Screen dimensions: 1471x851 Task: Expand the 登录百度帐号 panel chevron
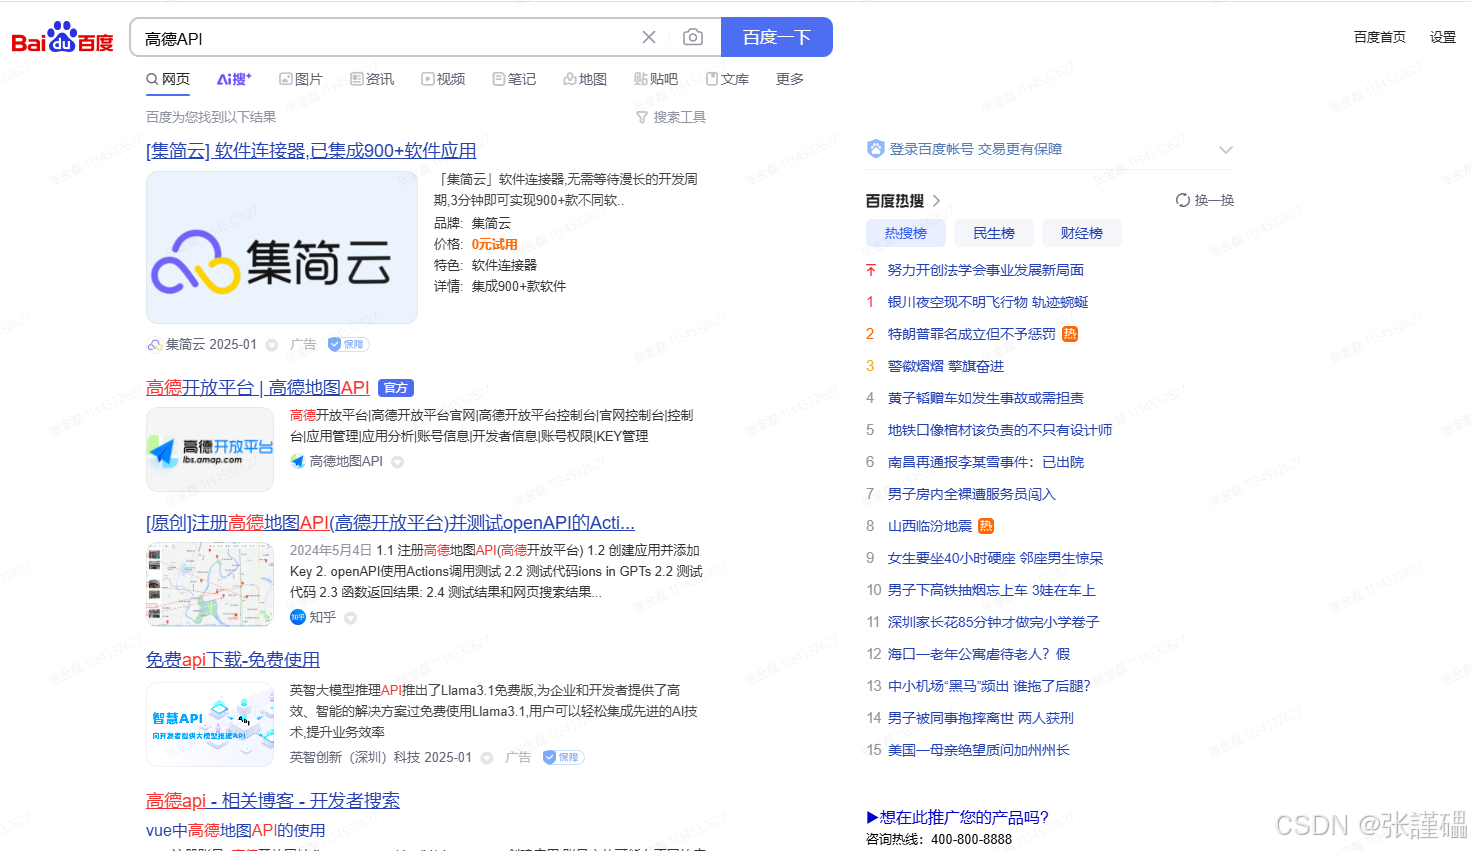pos(1226,150)
